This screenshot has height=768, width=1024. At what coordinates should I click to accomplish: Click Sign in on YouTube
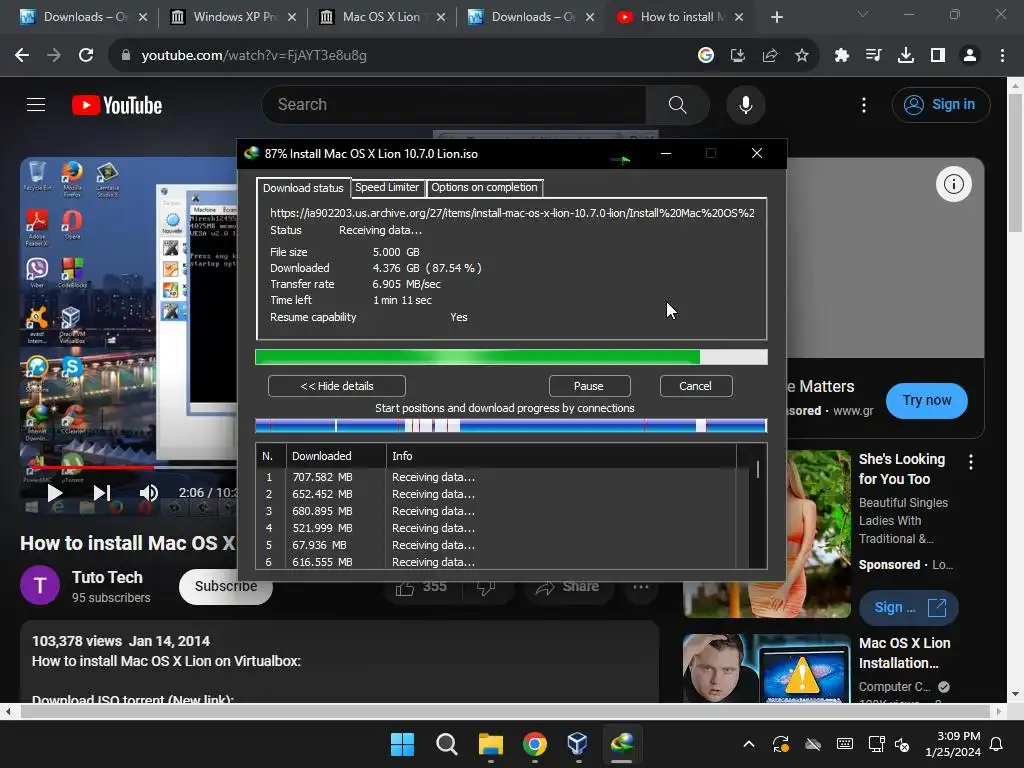click(x=941, y=104)
